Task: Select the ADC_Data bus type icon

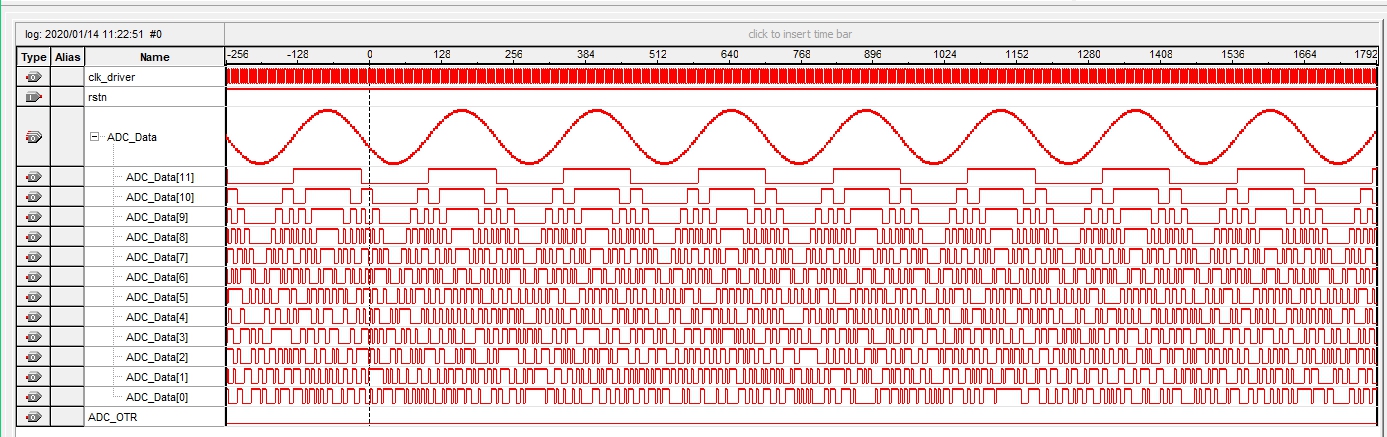Action: click(x=34, y=137)
